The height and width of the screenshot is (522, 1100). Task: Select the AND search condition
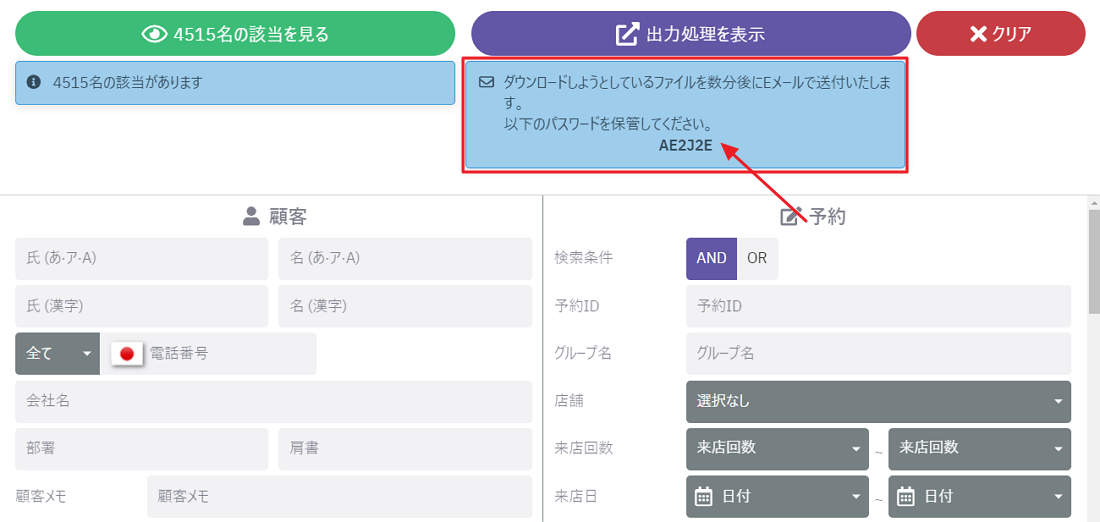coord(711,258)
